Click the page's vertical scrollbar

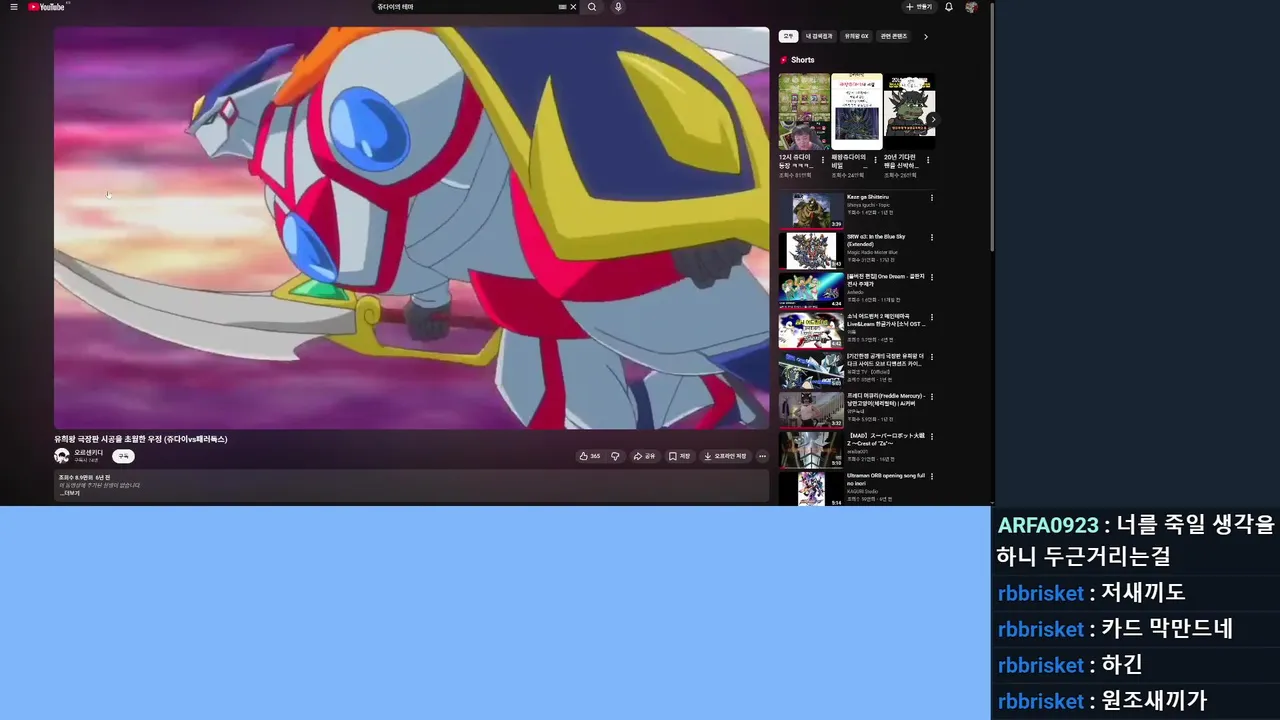click(991, 127)
